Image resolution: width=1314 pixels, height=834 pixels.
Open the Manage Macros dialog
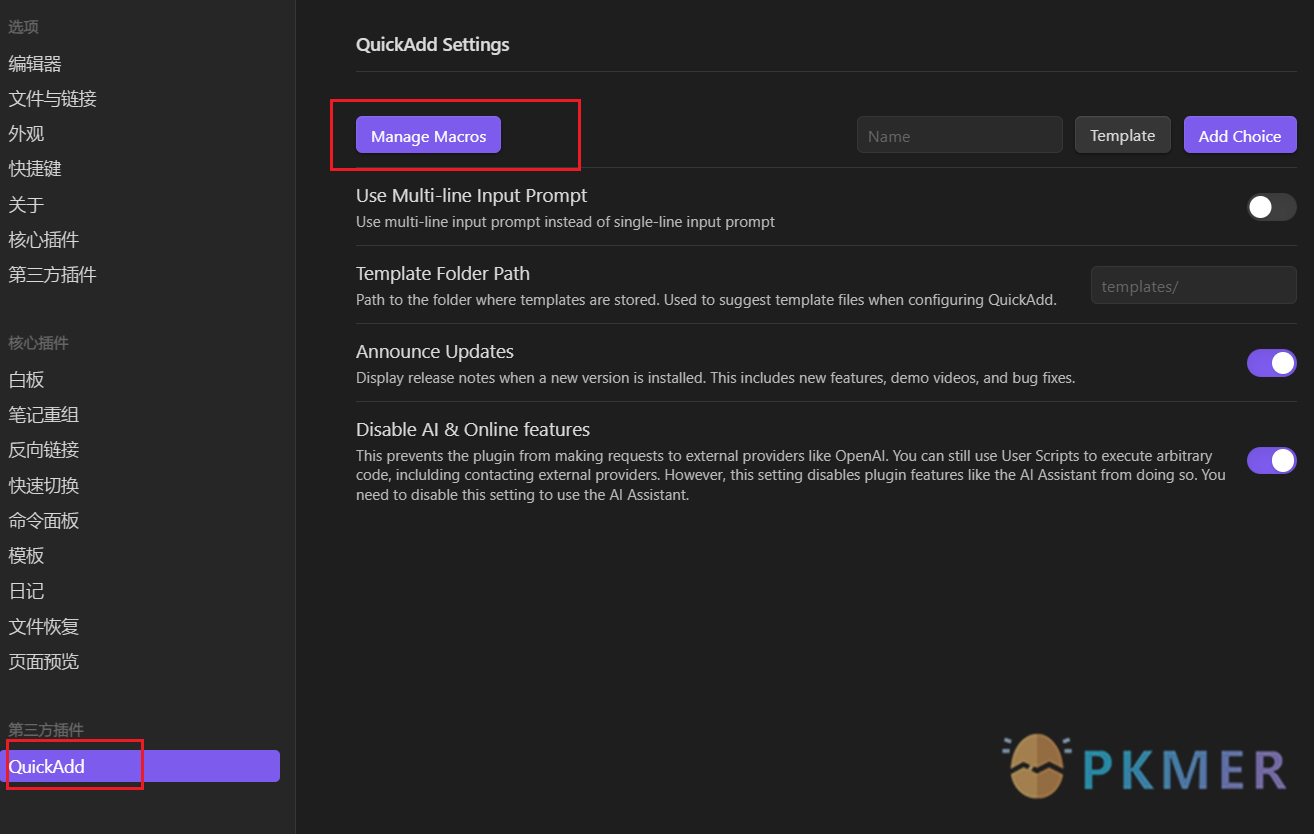[428, 135]
